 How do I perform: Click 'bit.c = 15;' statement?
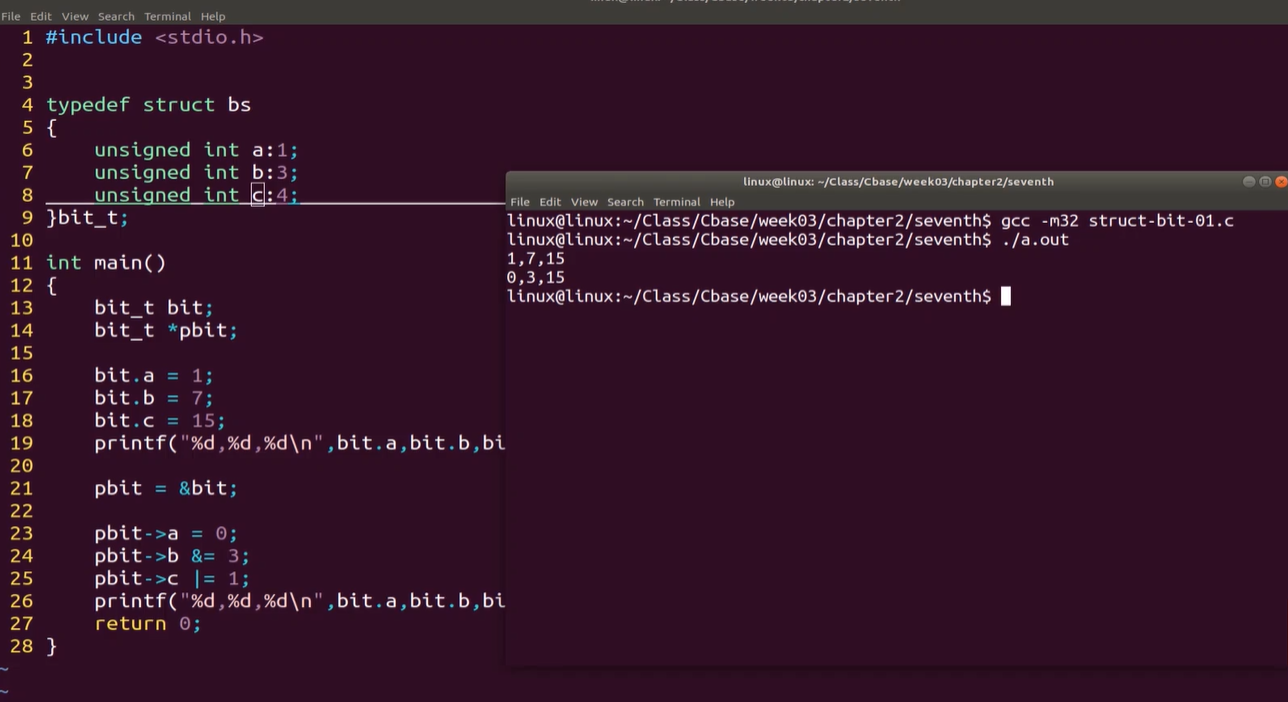tap(160, 421)
